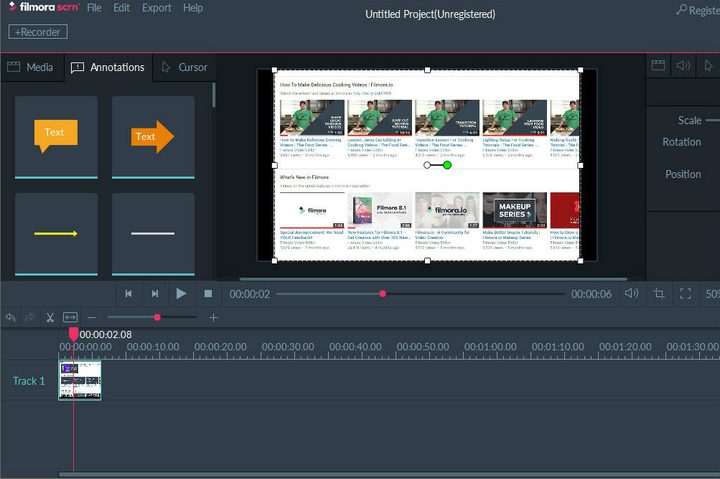Open the Help menu
The height and width of the screenshot is (479, 720).
pyautogui.click(x=193, y=8)
